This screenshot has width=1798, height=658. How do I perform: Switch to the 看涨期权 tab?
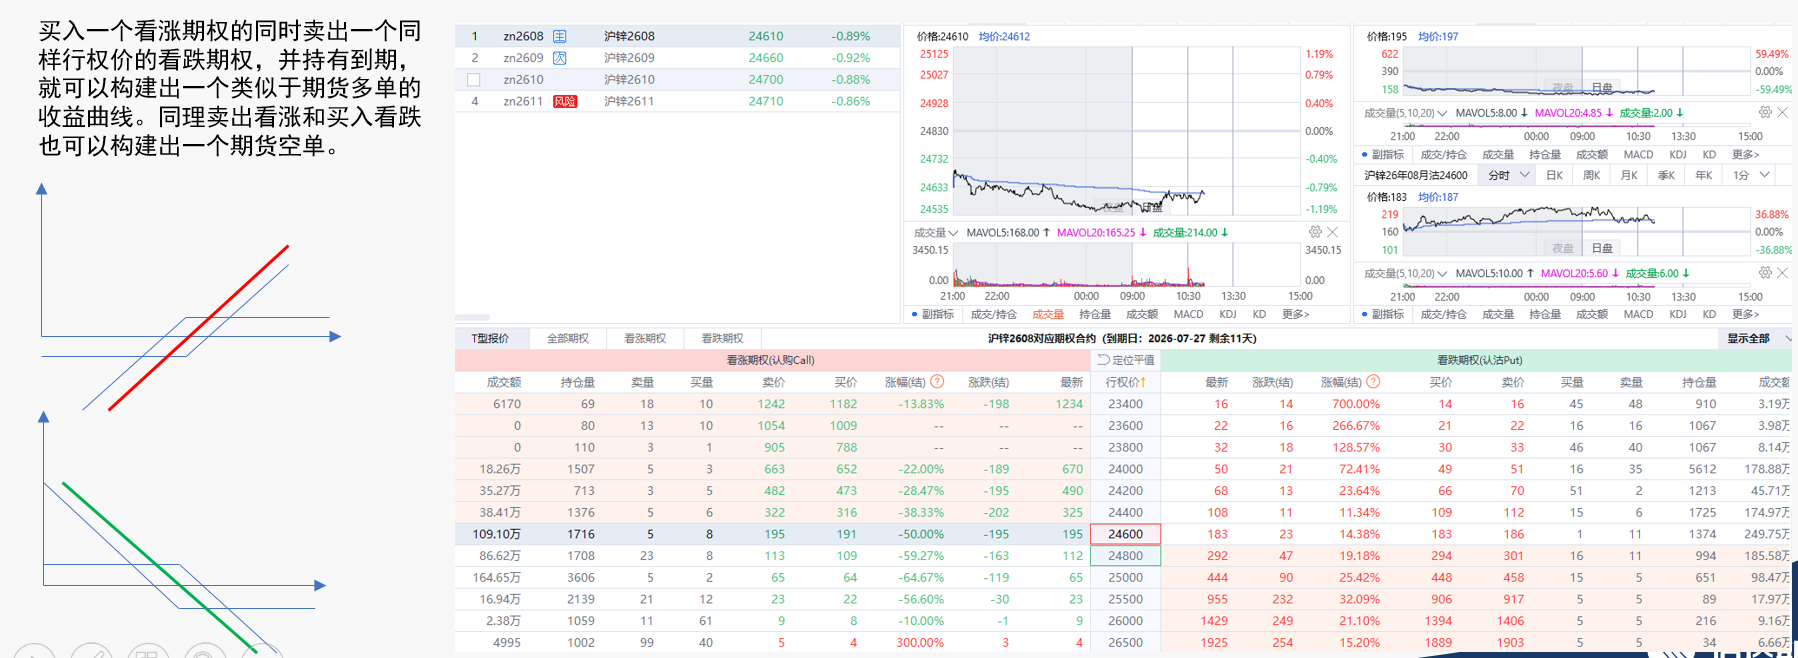[645, 339]
